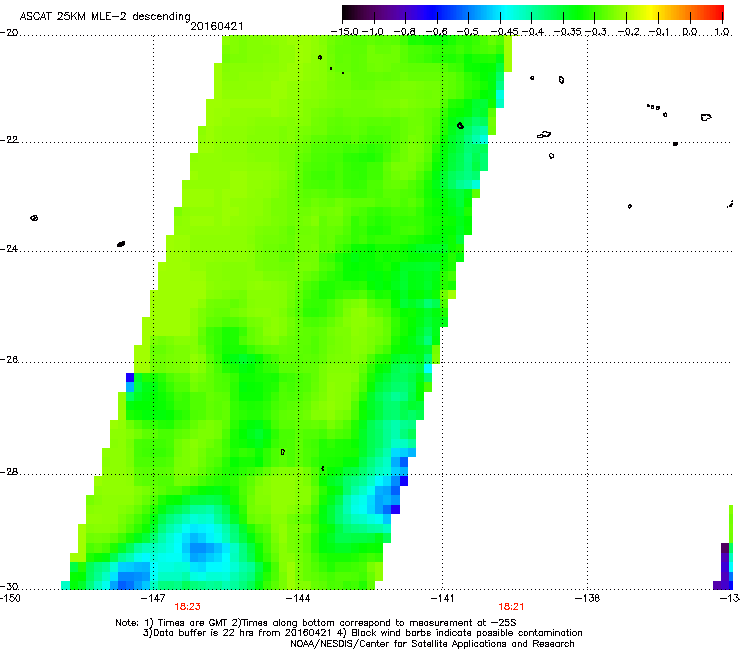740x650 pixels.
Task: Select the date label 20160421 under the title
Action: [217, 27]
